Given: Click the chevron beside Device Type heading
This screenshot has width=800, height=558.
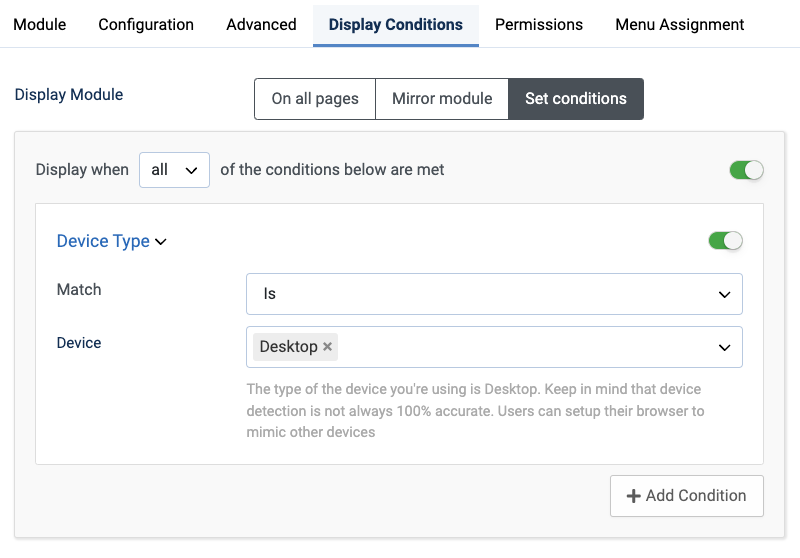Looking at the screenshot, I should coord(161,241).
